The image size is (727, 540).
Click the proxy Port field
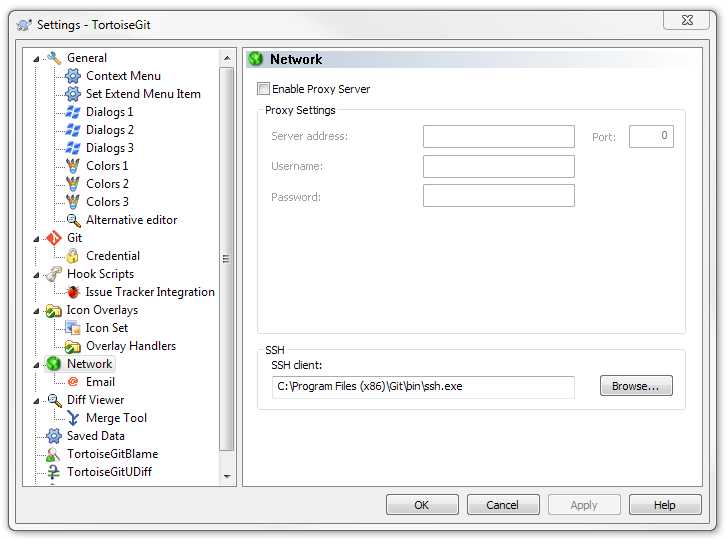[650, 136]
